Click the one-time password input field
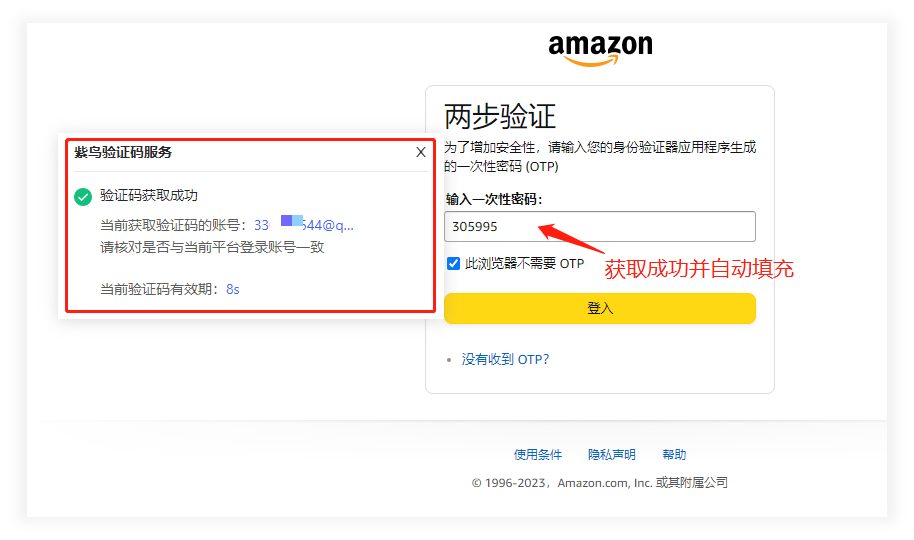The height and width of the screenshot is (540, 914). click(x=600, y=226)
